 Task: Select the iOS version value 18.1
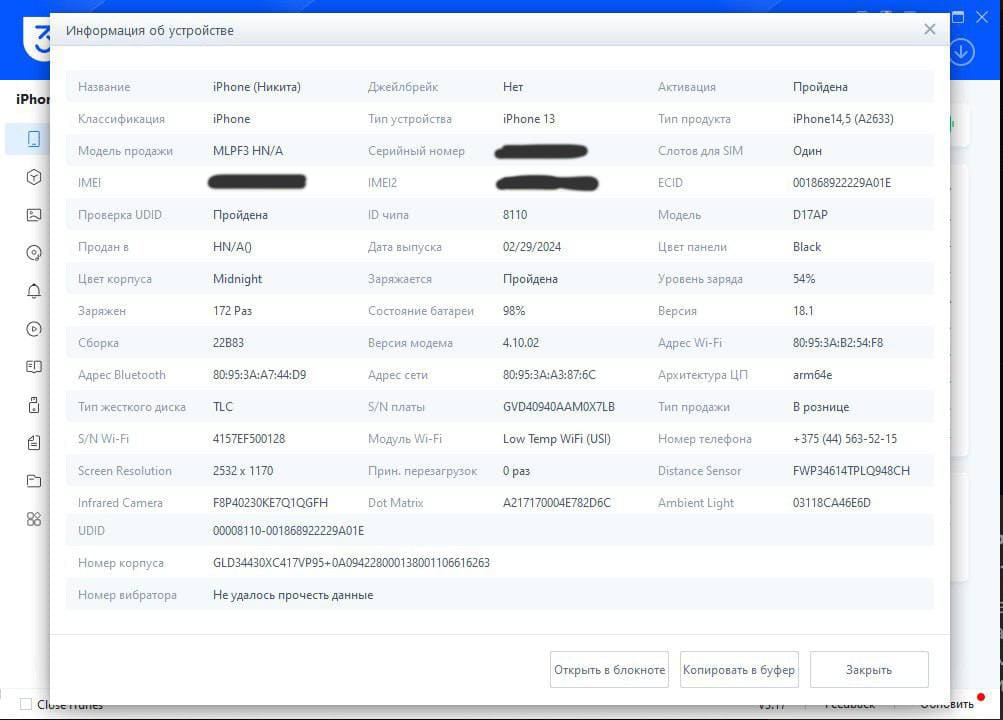[x=803, y=311]
